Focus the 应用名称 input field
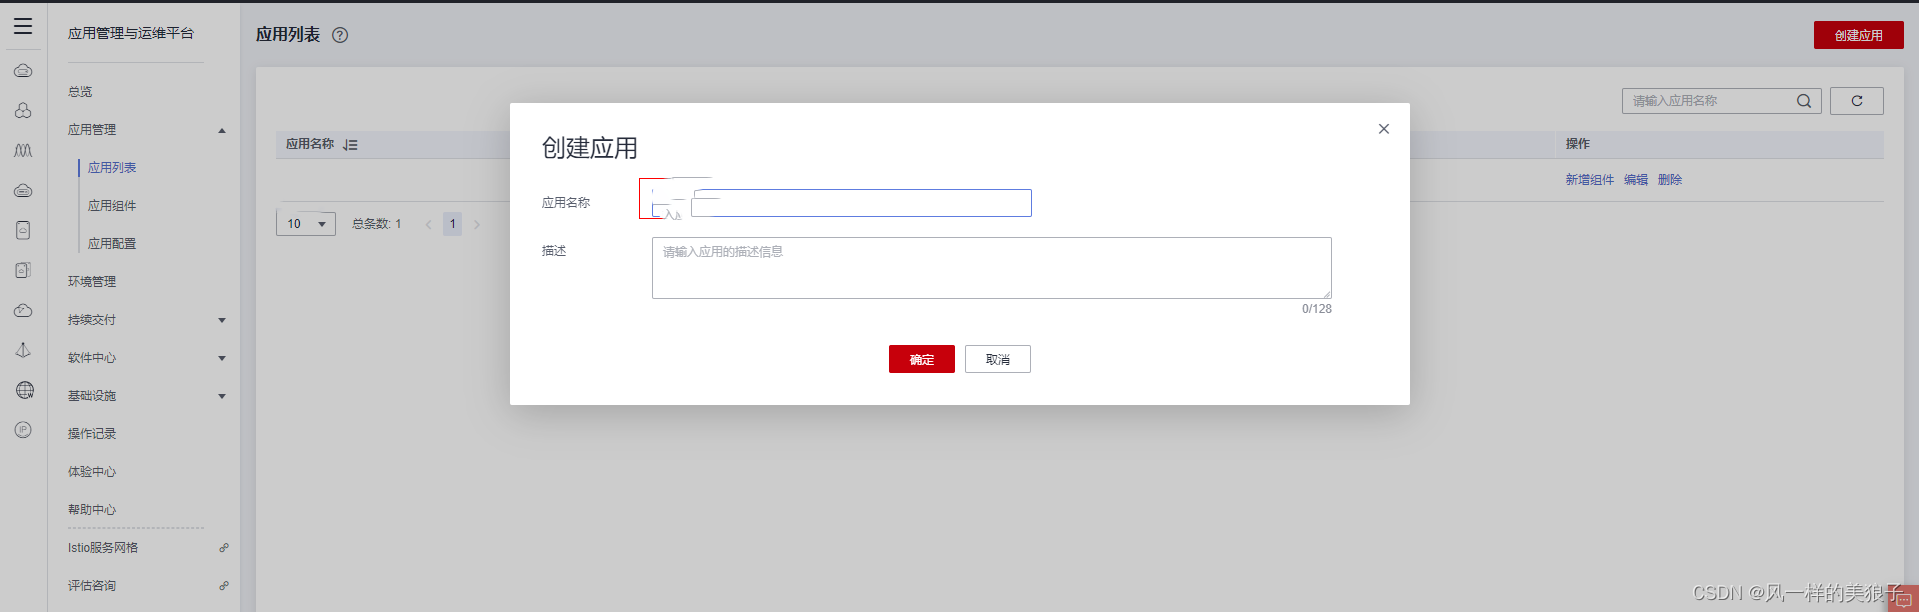The image size is (1919, 612). [x=841, y=203]
